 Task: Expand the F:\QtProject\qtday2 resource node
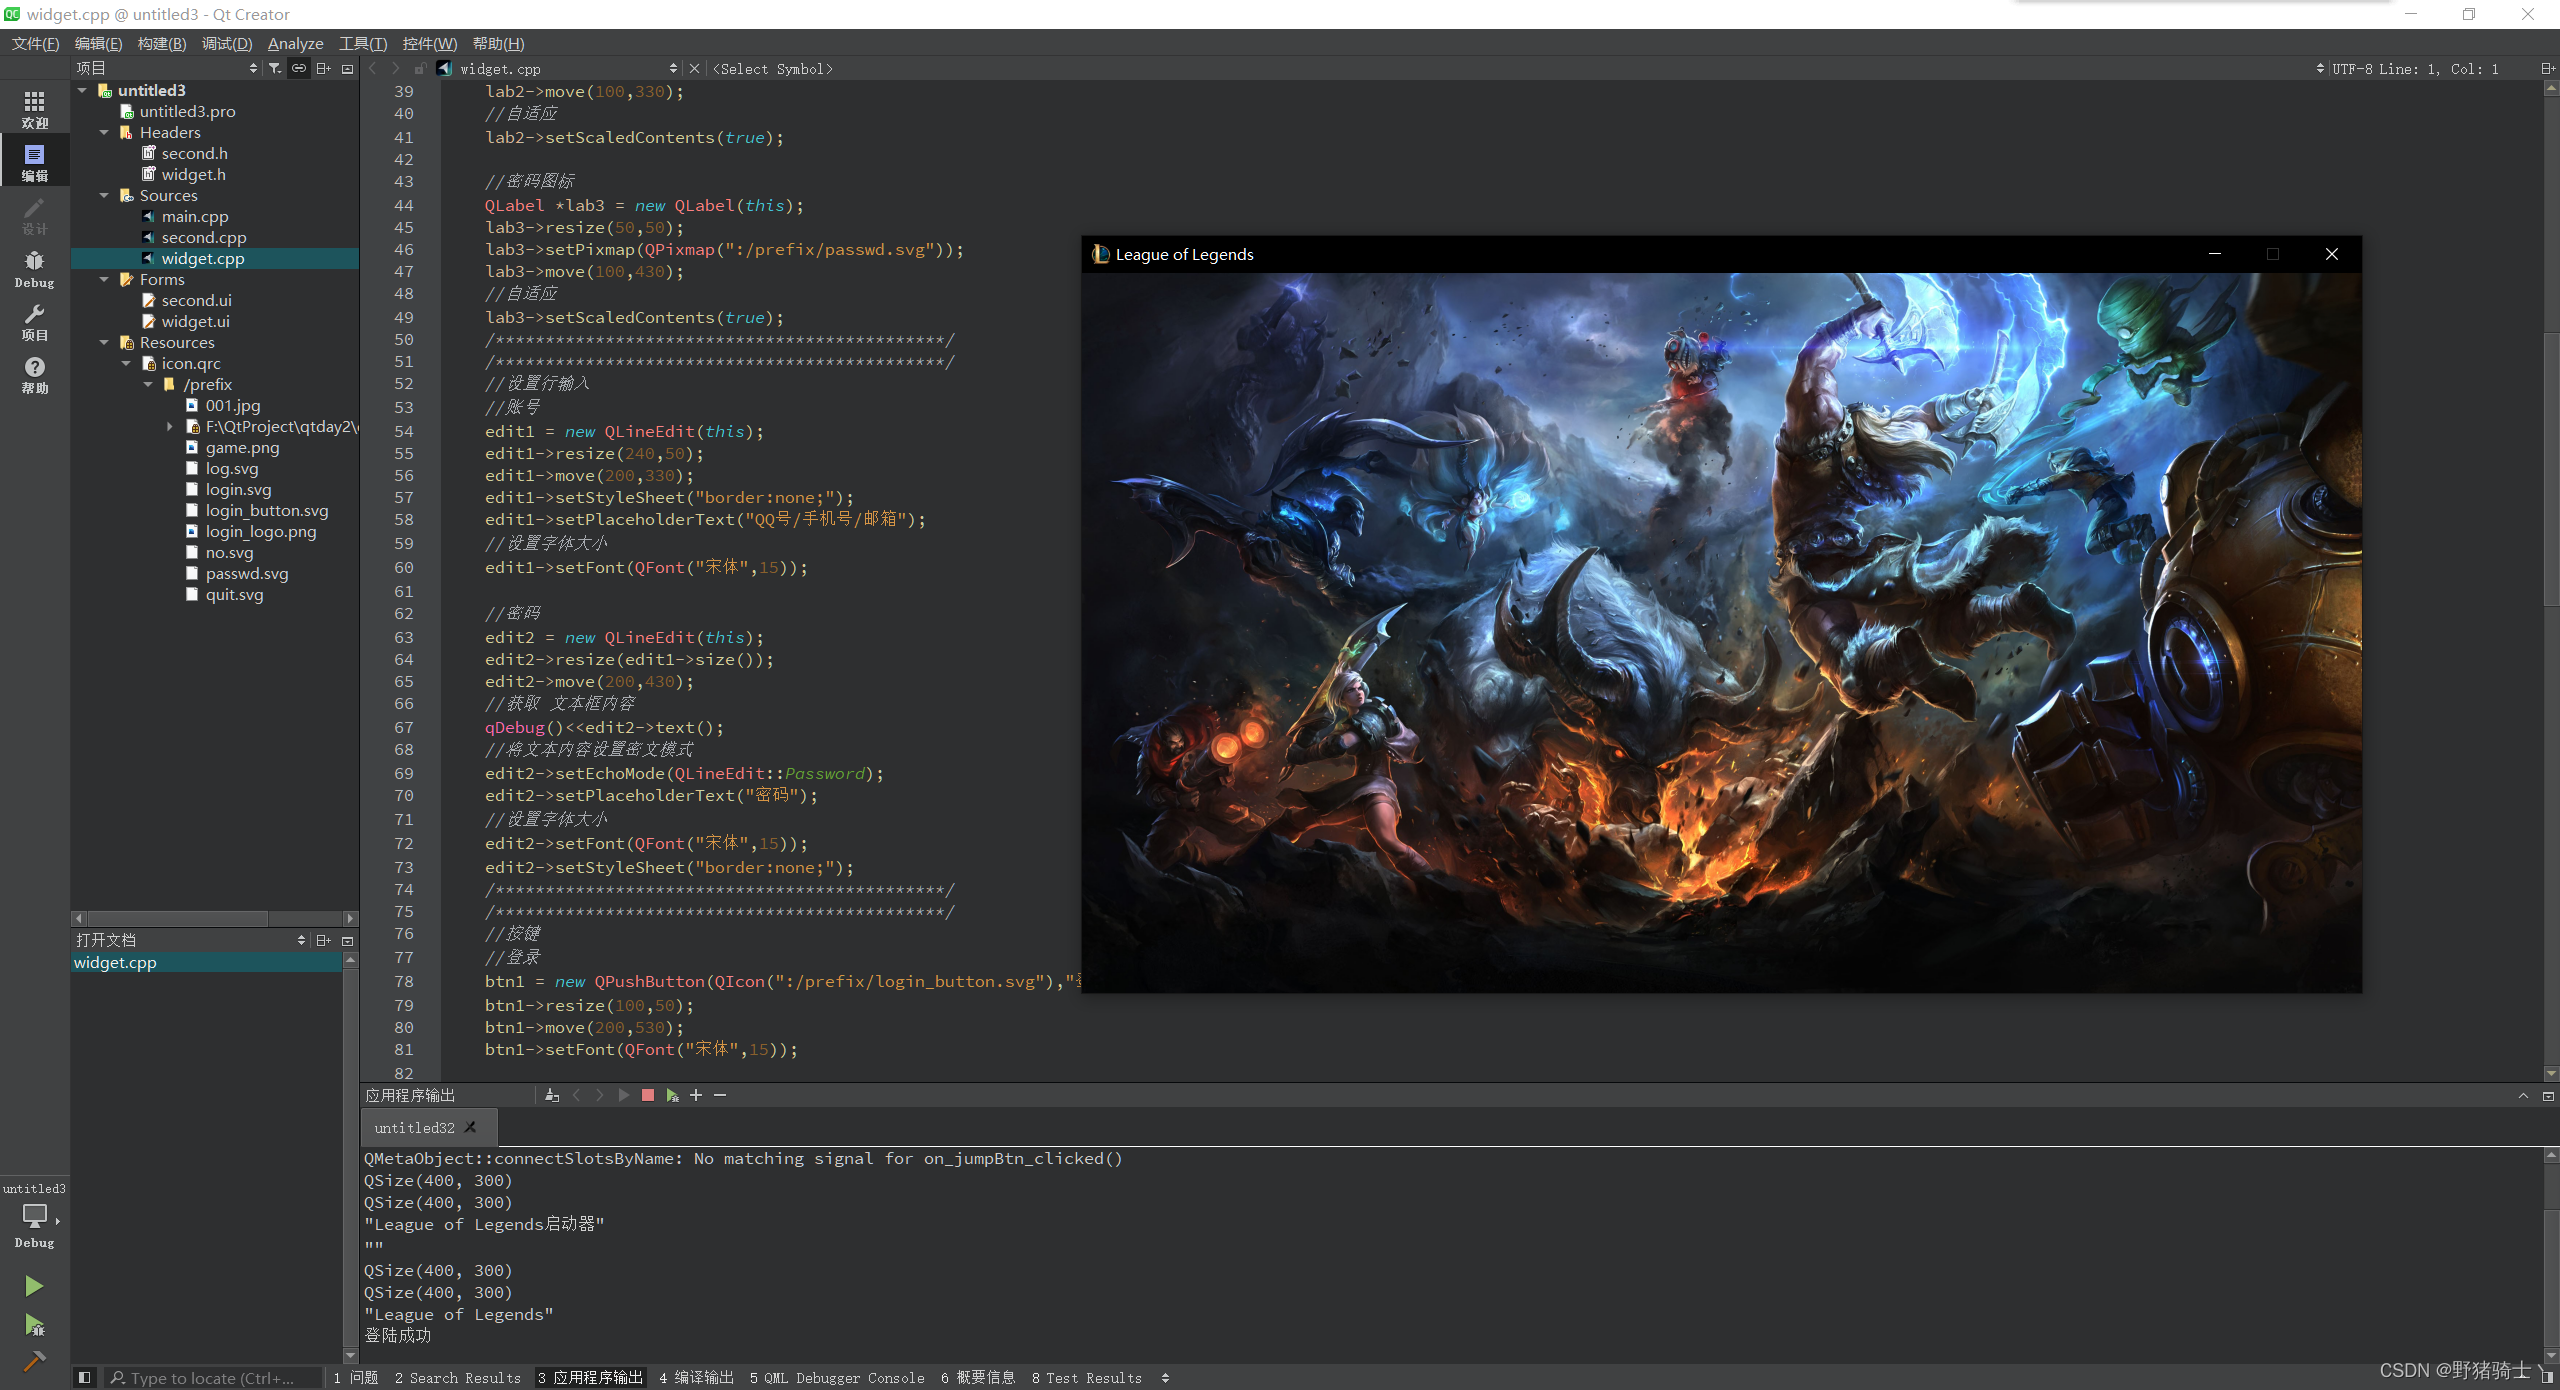tap(170, 427)
